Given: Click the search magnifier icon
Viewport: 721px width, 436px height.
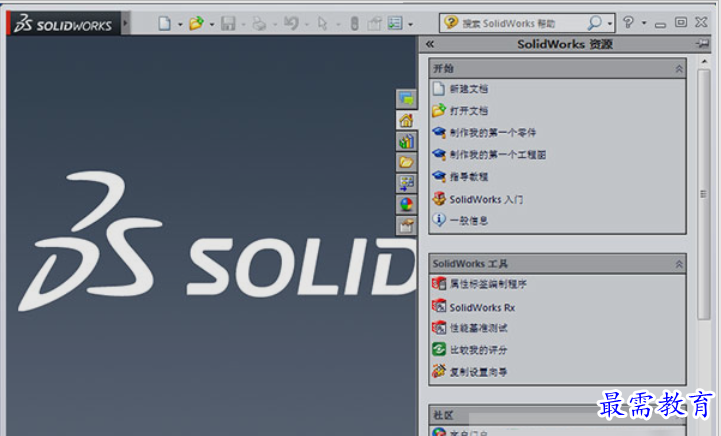Looking at the screenshot, I should (x=594, y=23).
